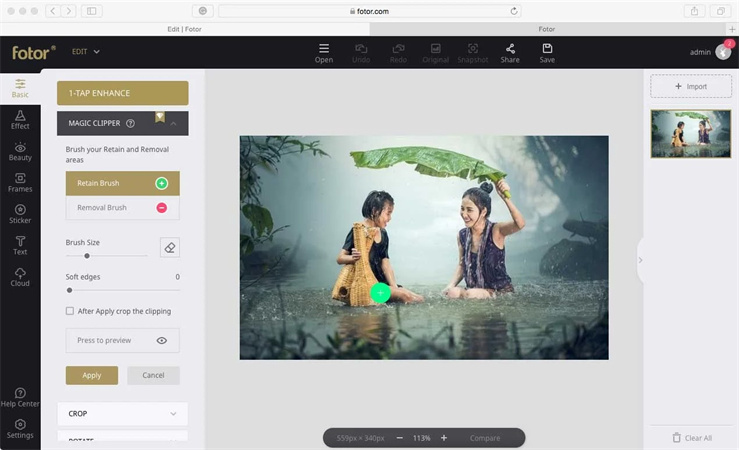Screen dimensions: 739x450
Task: Open the Cloud panel in sidebar
Action: coord(20,276)
